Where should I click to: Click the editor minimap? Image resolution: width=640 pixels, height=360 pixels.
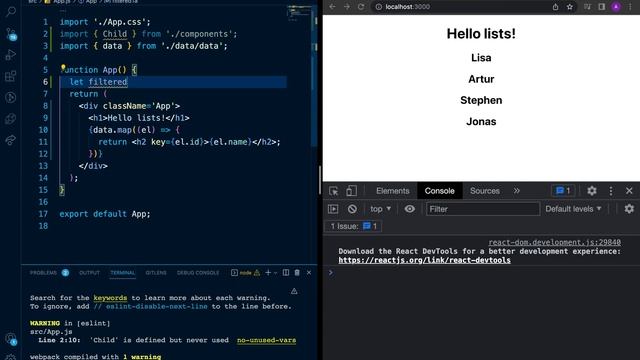click(299, 13)
